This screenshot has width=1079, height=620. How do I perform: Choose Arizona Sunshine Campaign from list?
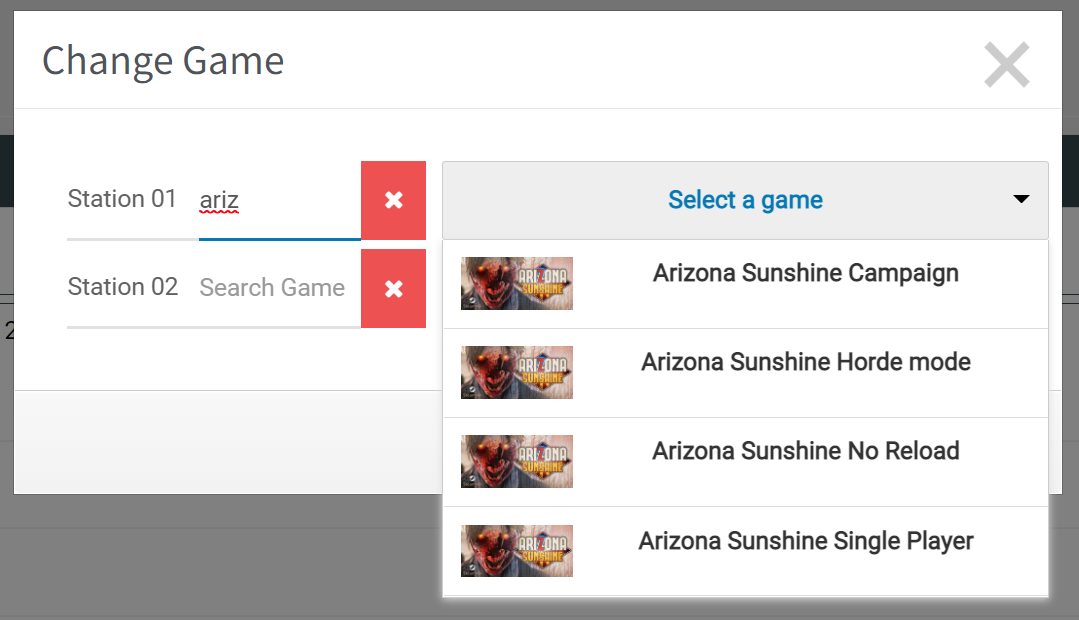(745, 284)
